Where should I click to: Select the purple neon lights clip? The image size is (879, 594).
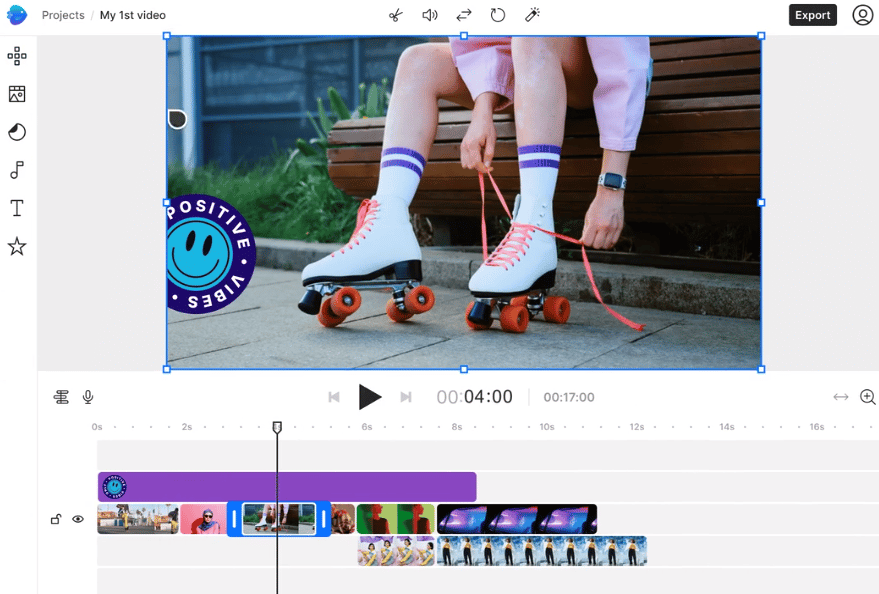pyautogui.click(x=517, y=519)
